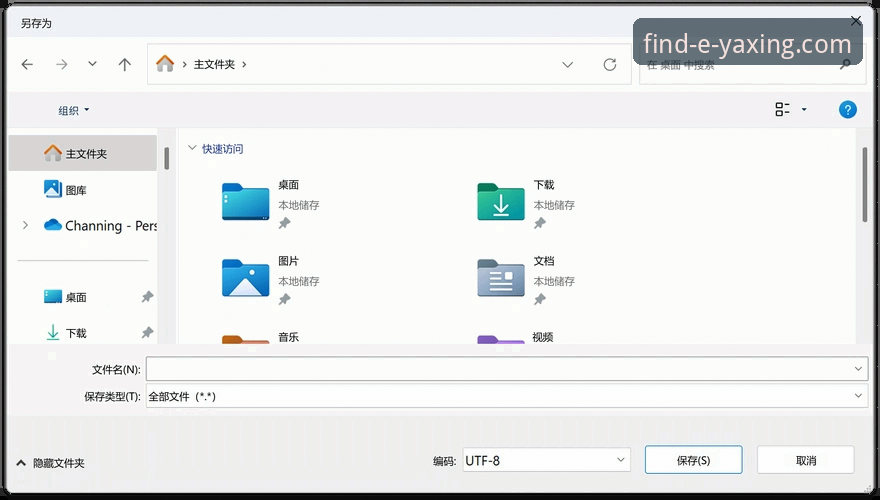The height and width of the screenshot is (500, 880).
Task: Select 主文件夹 in the navigation pane
Action: click(82, 153)
